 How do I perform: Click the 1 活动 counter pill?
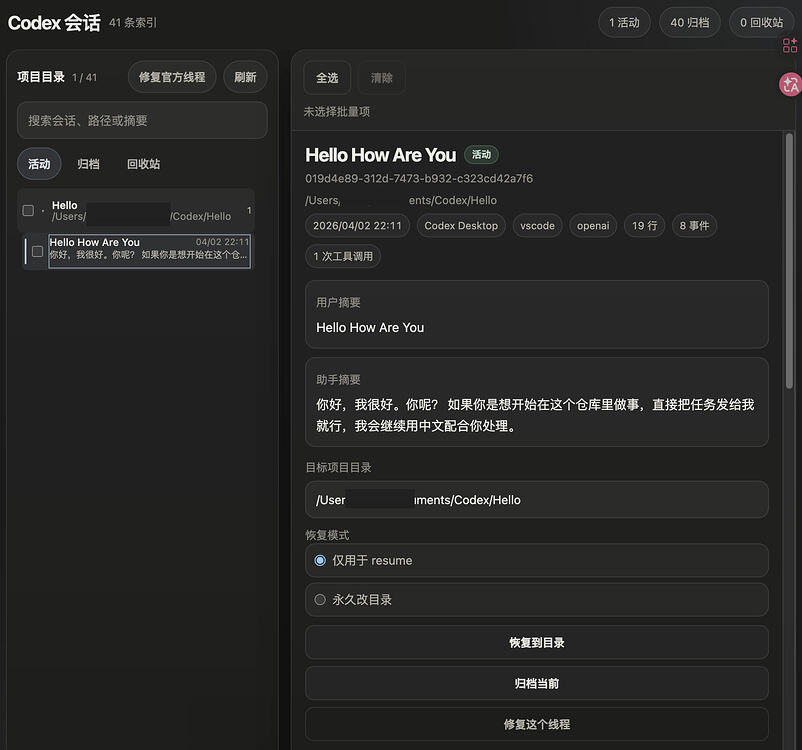(x=624, y=23)
